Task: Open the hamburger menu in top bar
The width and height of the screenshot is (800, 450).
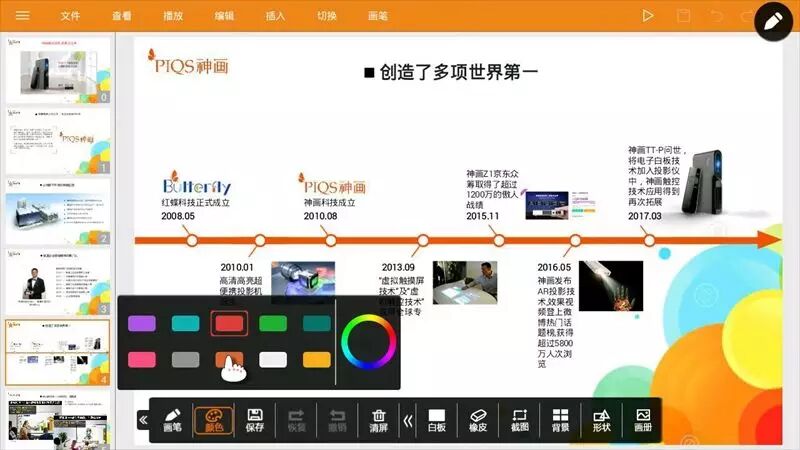Action: click(x=22, y=16)
